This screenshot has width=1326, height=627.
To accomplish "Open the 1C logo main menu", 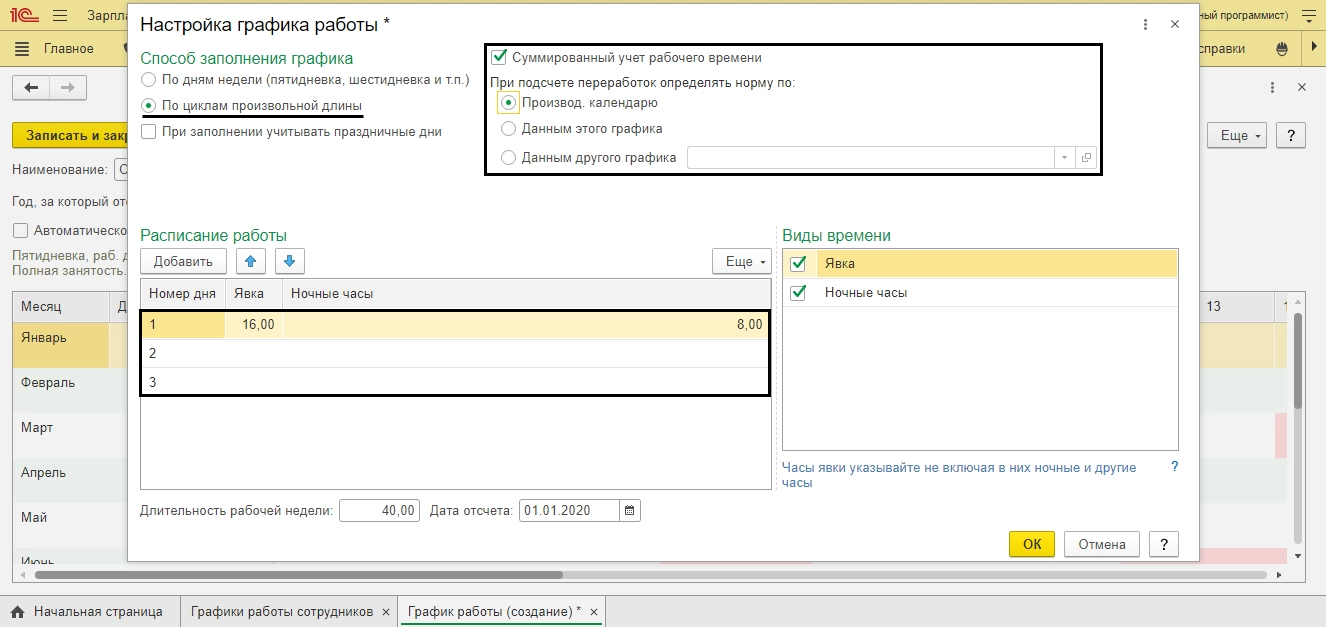I will [x=25, y=16].
